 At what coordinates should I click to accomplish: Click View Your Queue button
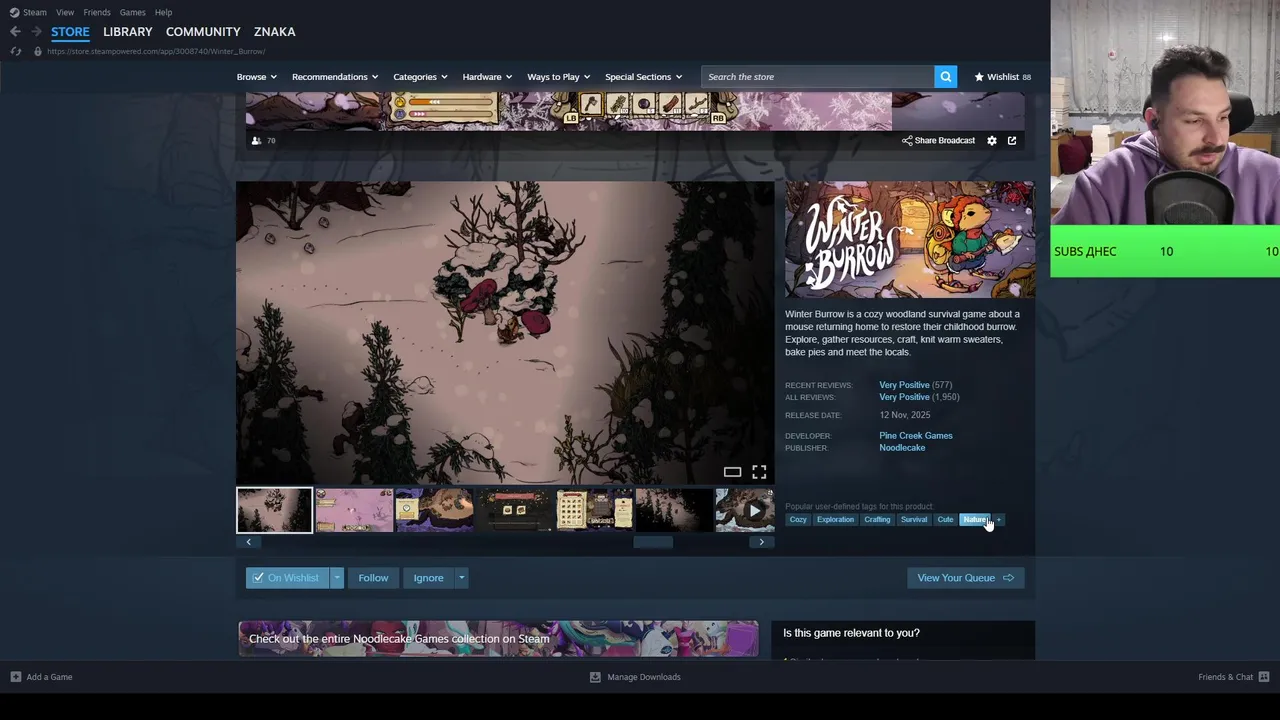[x=965, y=578]
